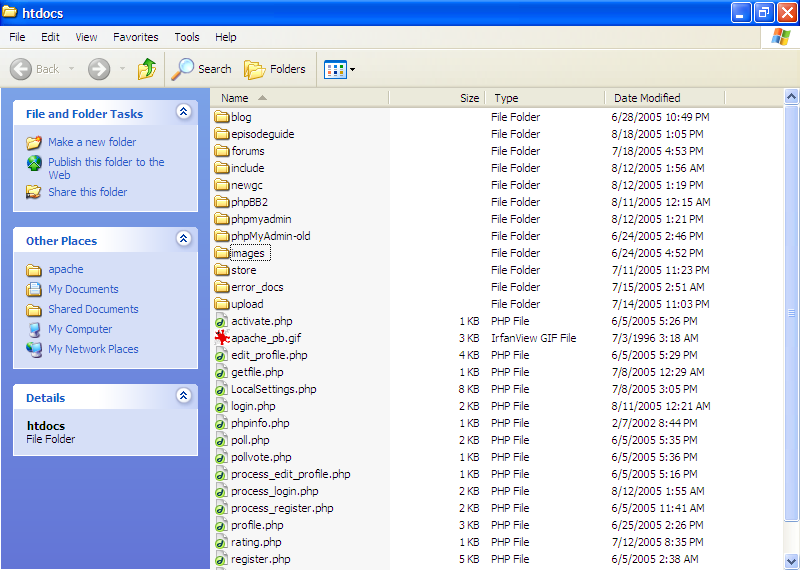Click My Documents icon in Other Places
The height and width of the screenshot is (570, 800).
tap(34, 289)
